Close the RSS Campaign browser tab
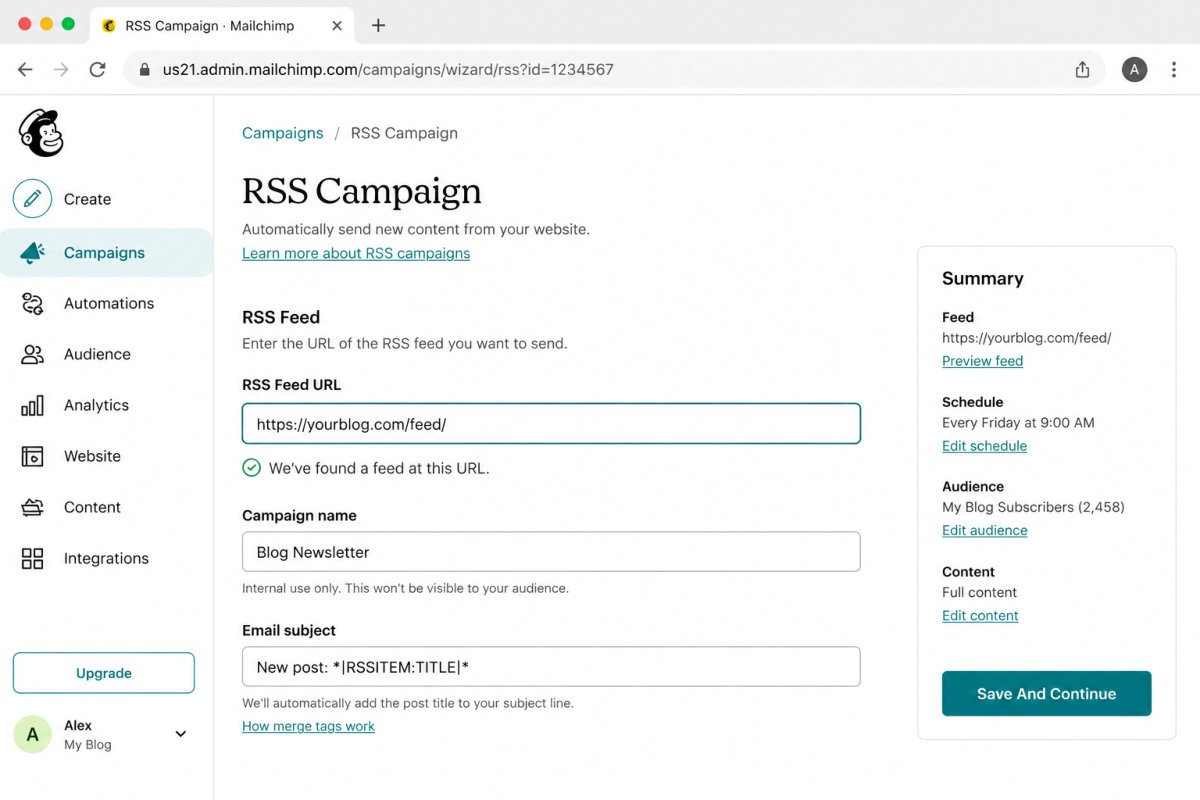 [x=337, y=26]
